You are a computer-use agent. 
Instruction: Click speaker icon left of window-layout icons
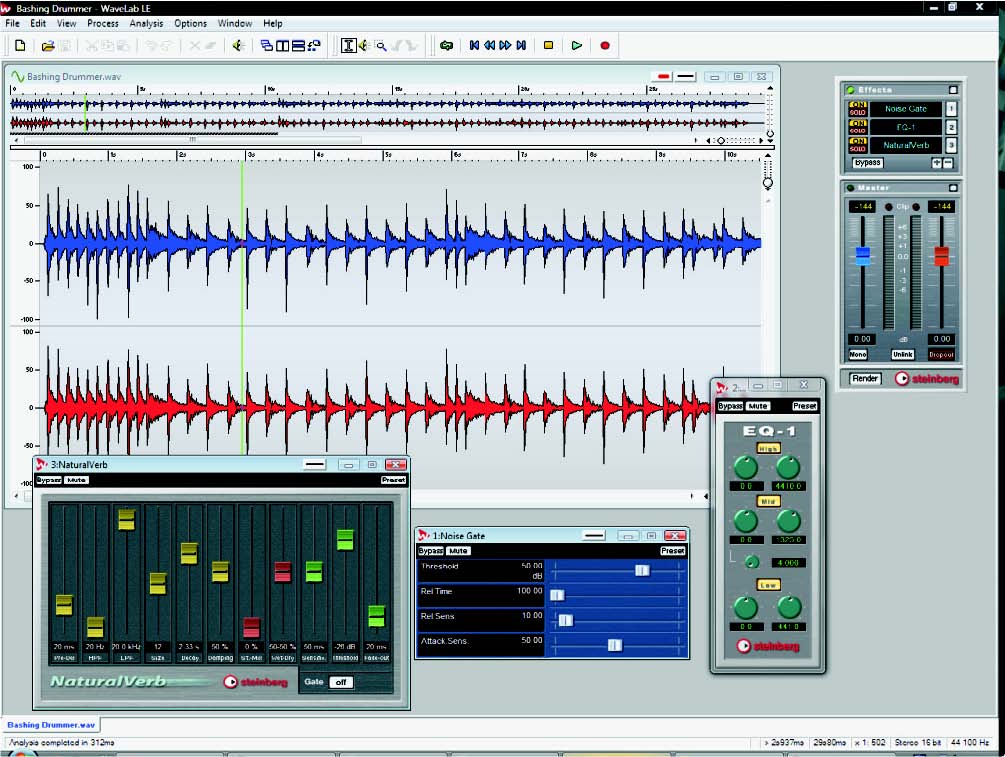[238, 46]
